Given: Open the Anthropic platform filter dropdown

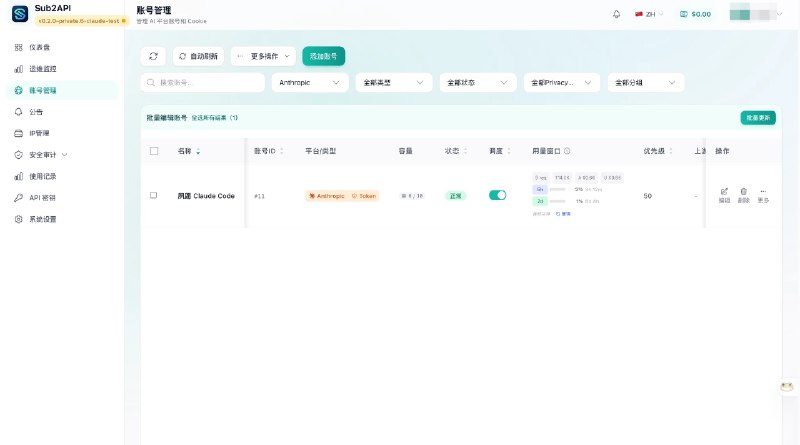Looking at the screenshot, I should (310, 83).
